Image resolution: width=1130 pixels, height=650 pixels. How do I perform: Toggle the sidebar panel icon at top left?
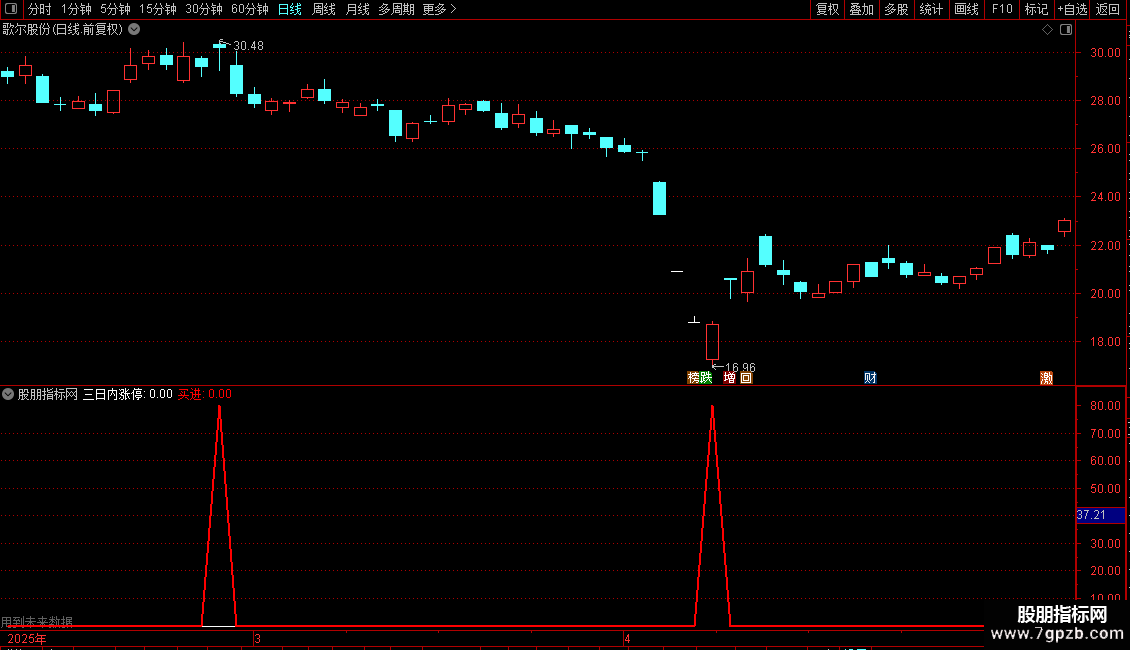[x=11, y=9]
